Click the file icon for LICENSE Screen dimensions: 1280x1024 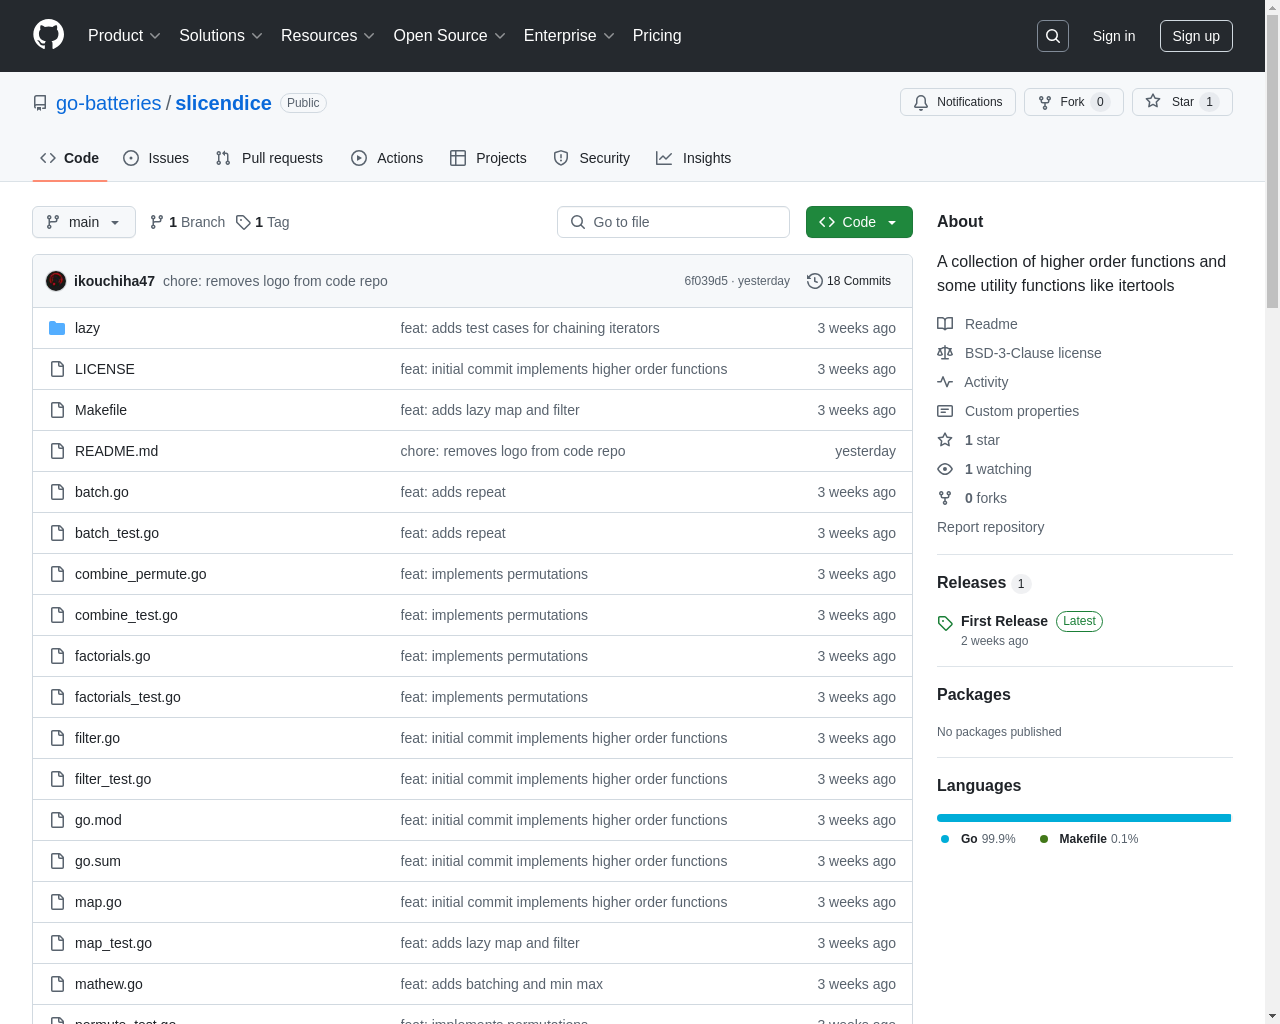pyautogui.click(x=57, y=369)
